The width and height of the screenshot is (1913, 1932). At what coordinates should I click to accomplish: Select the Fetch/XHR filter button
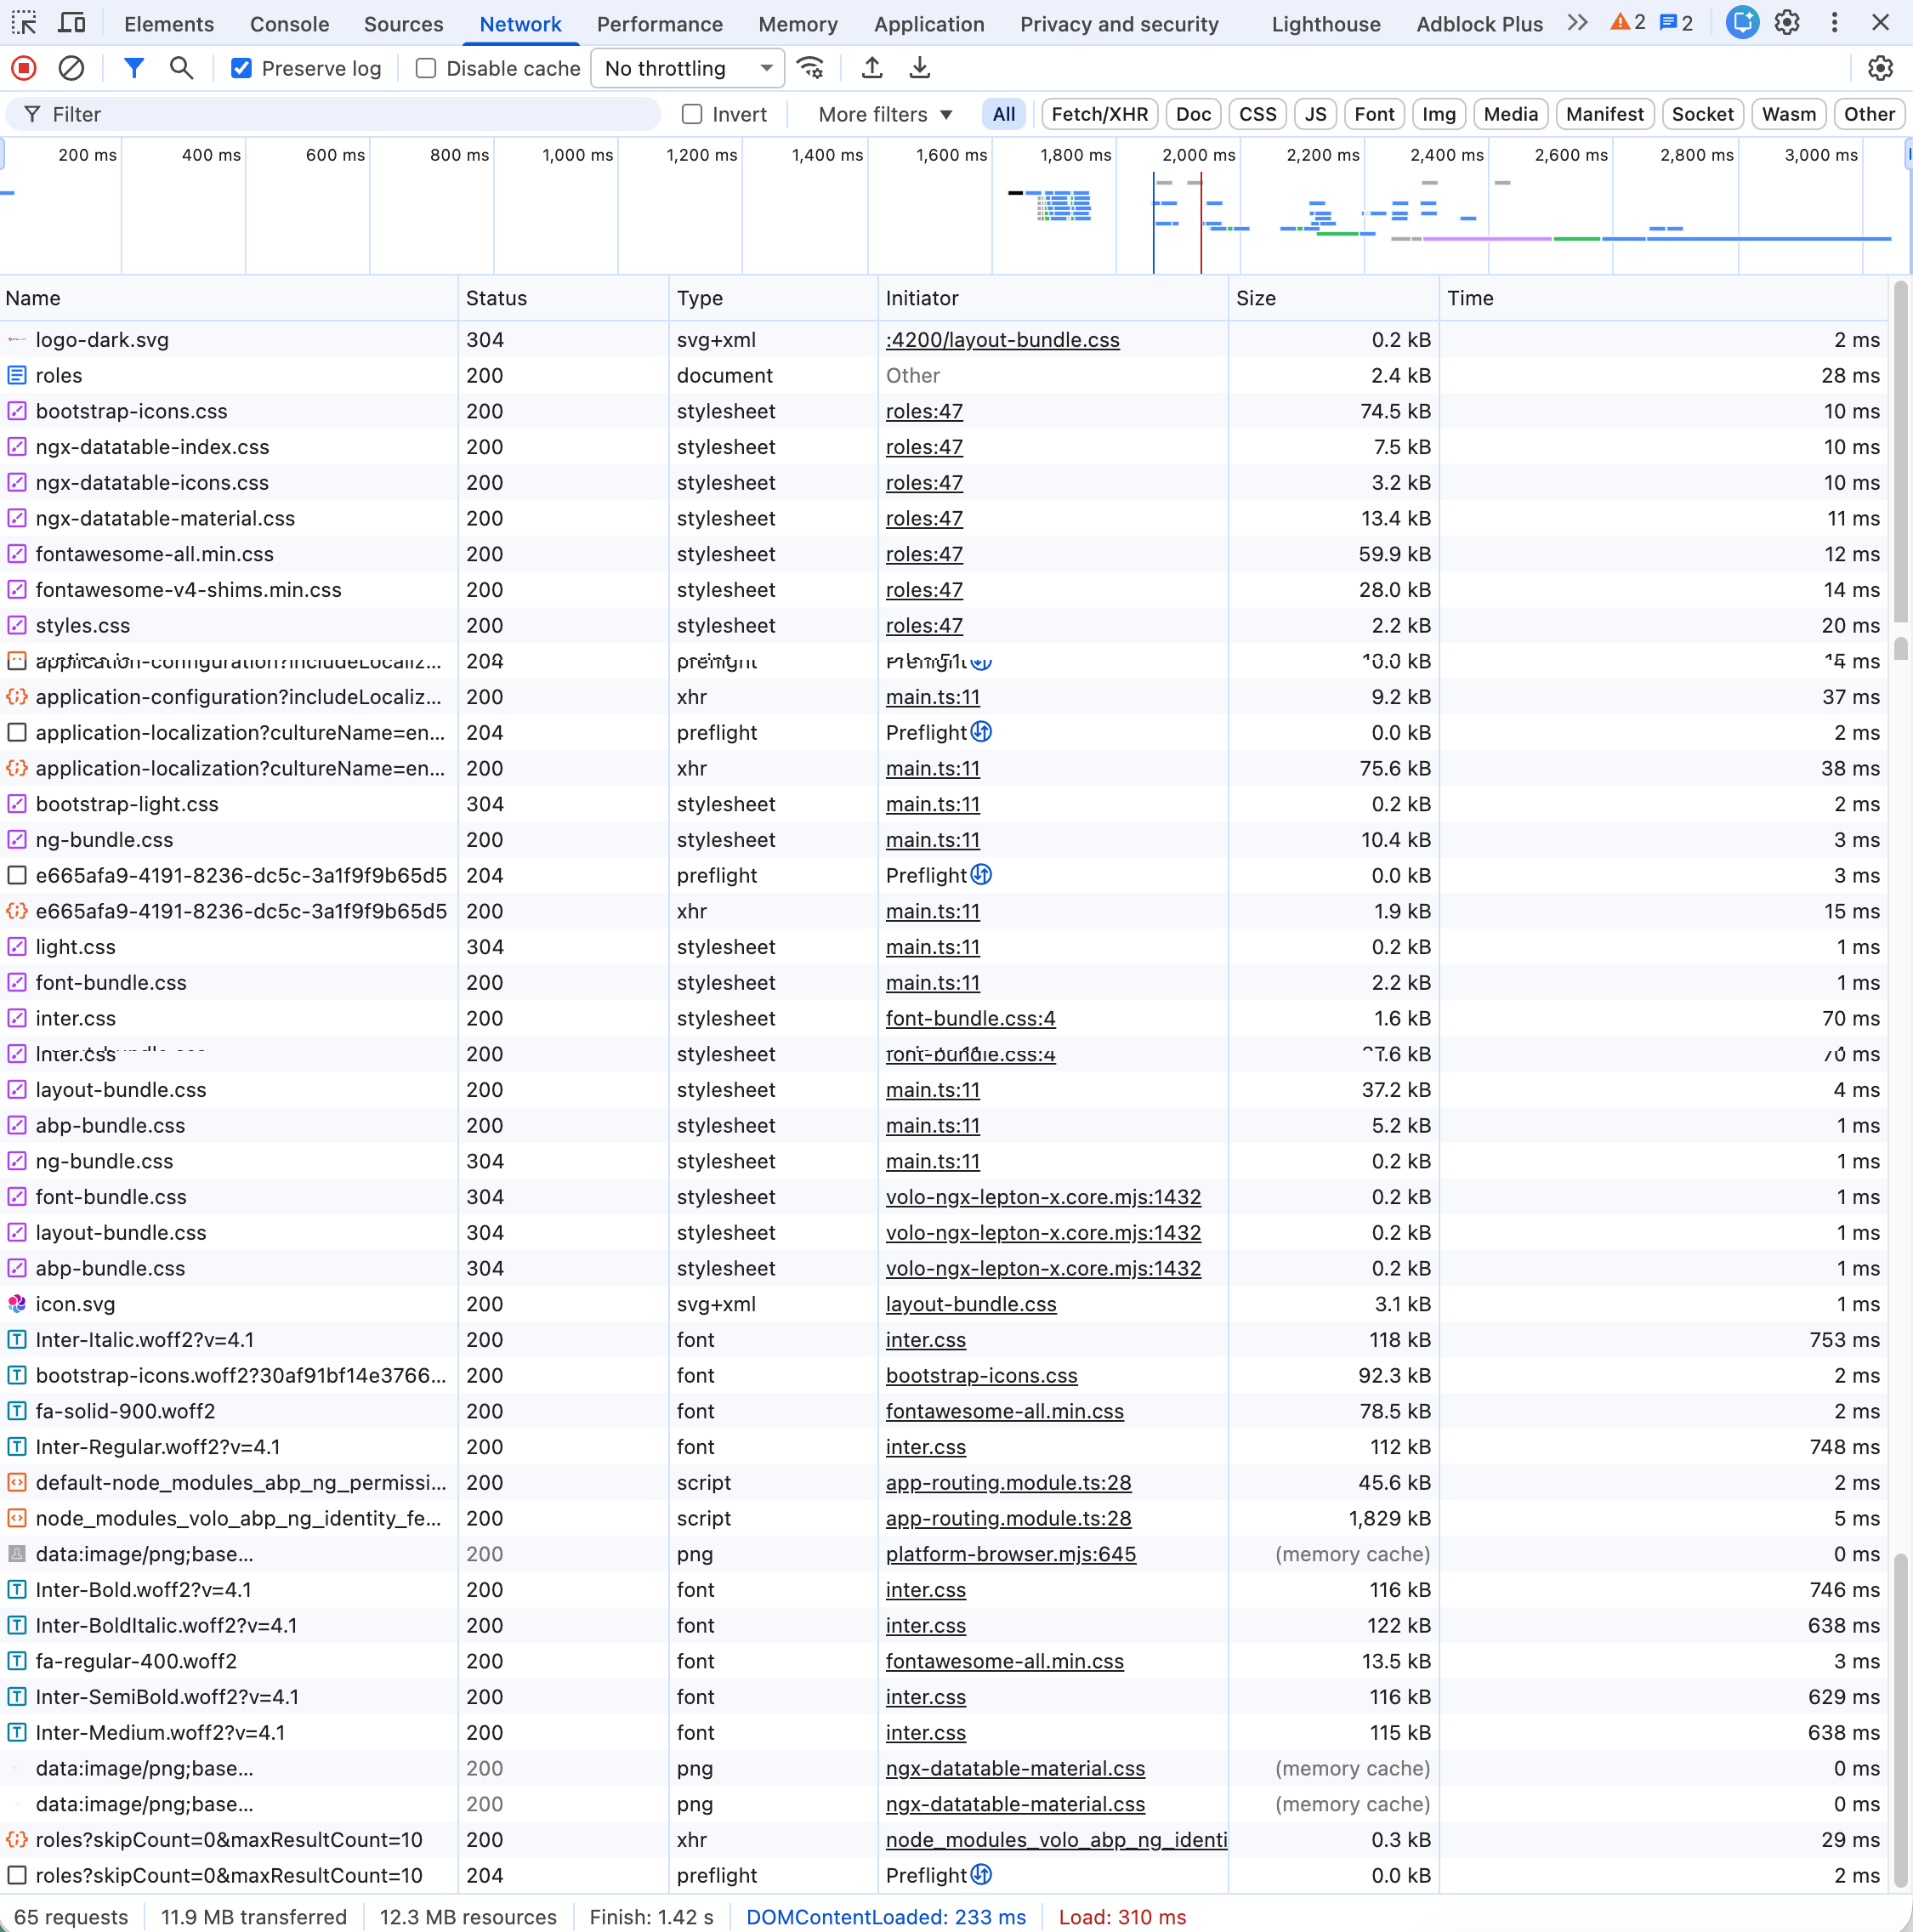(1099, 114)
